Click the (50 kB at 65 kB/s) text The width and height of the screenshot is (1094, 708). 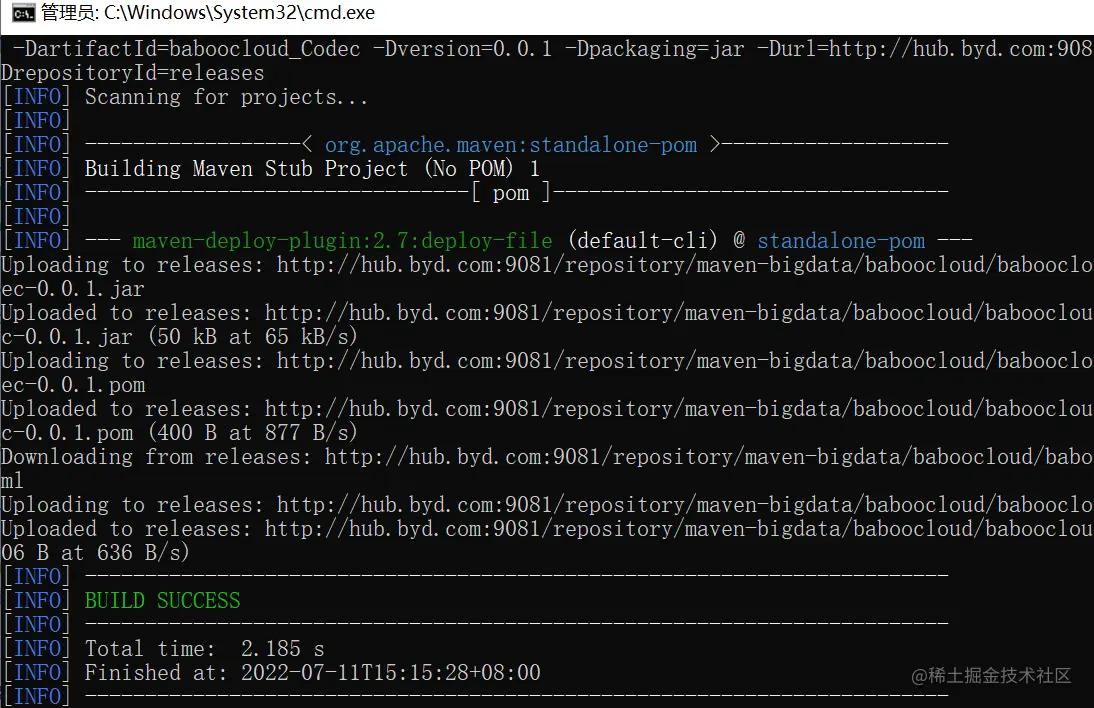click(253, 337)
